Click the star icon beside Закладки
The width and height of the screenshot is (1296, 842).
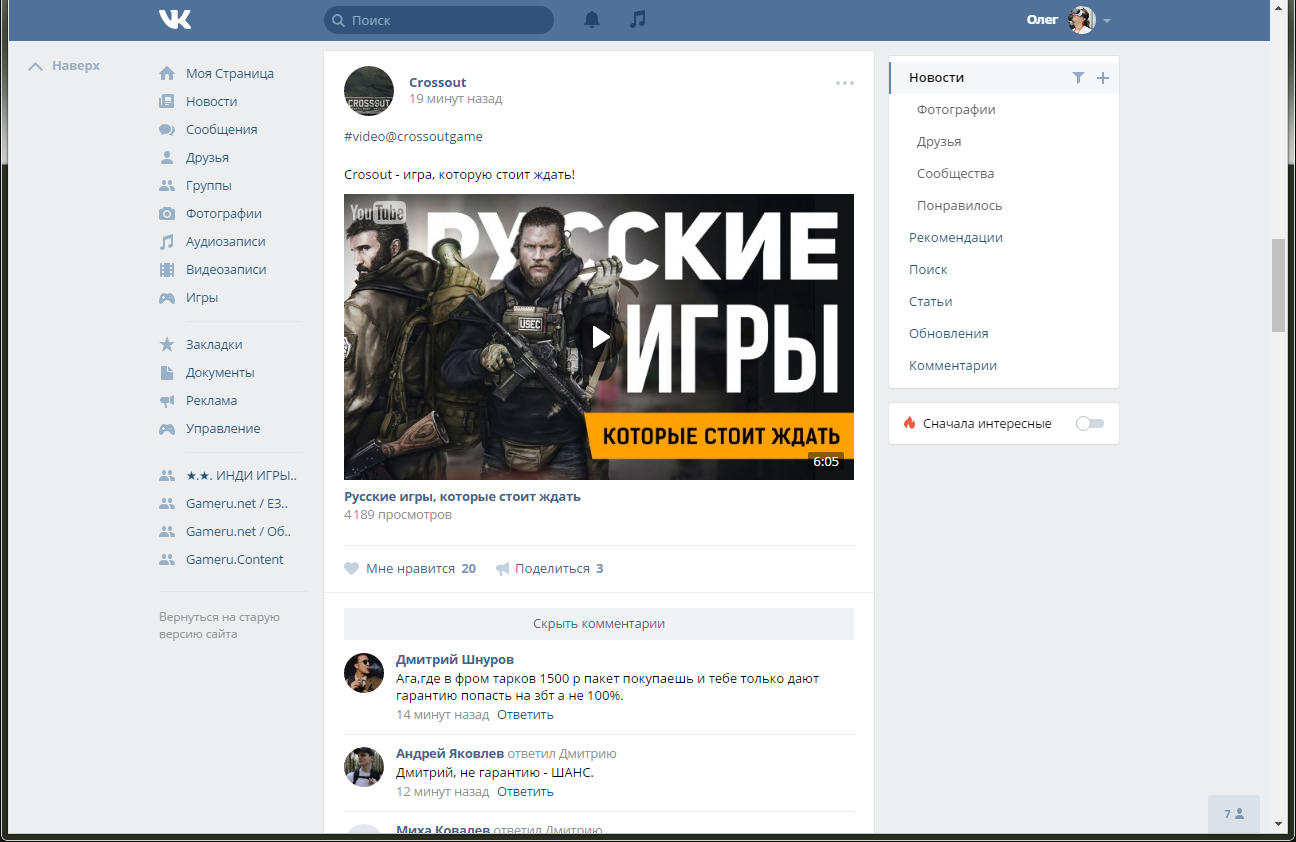pos(167,344)
